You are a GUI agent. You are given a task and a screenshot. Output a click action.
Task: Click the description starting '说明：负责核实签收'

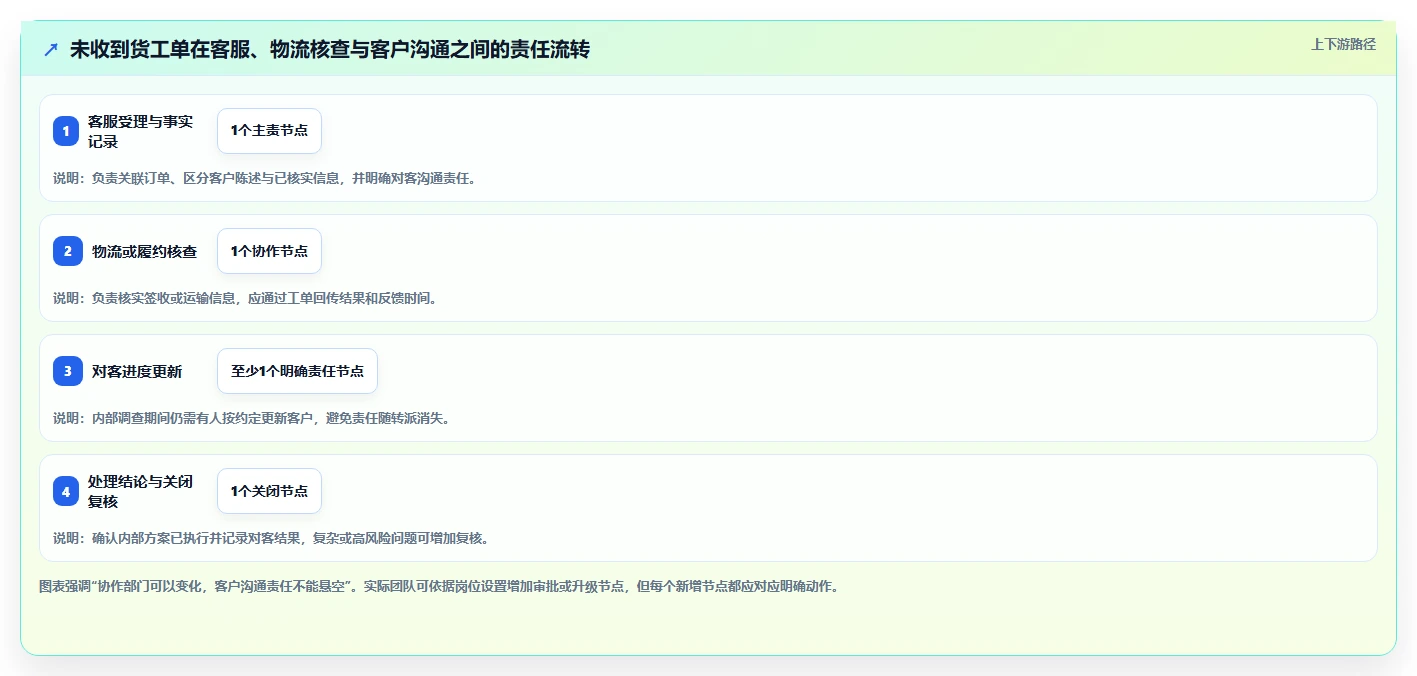[x=245, y=298]
